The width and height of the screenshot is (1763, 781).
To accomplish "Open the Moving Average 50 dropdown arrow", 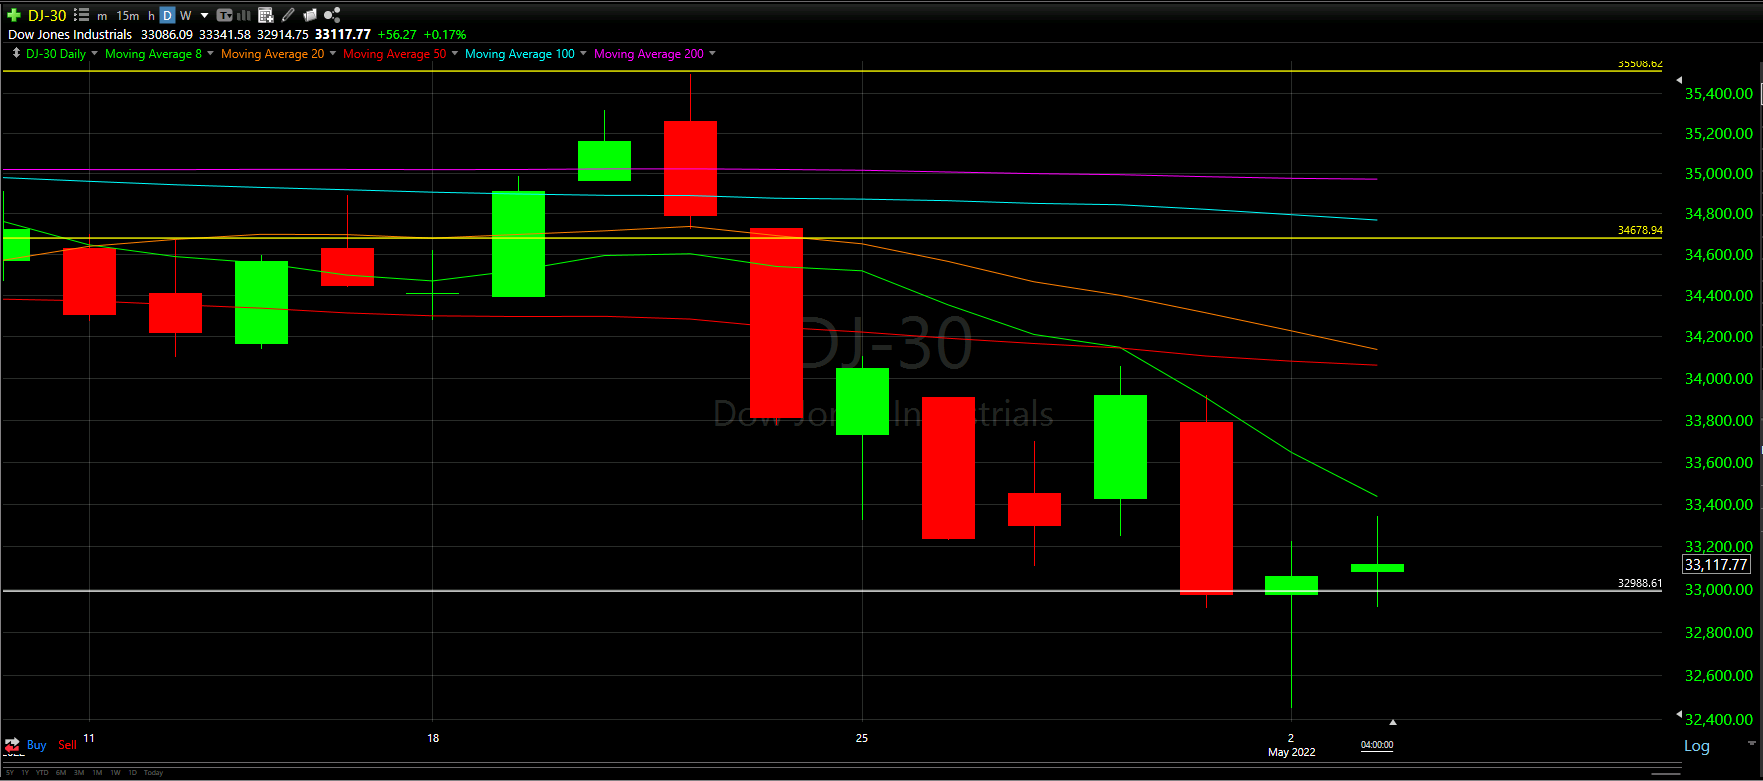I will click(455, 53).
